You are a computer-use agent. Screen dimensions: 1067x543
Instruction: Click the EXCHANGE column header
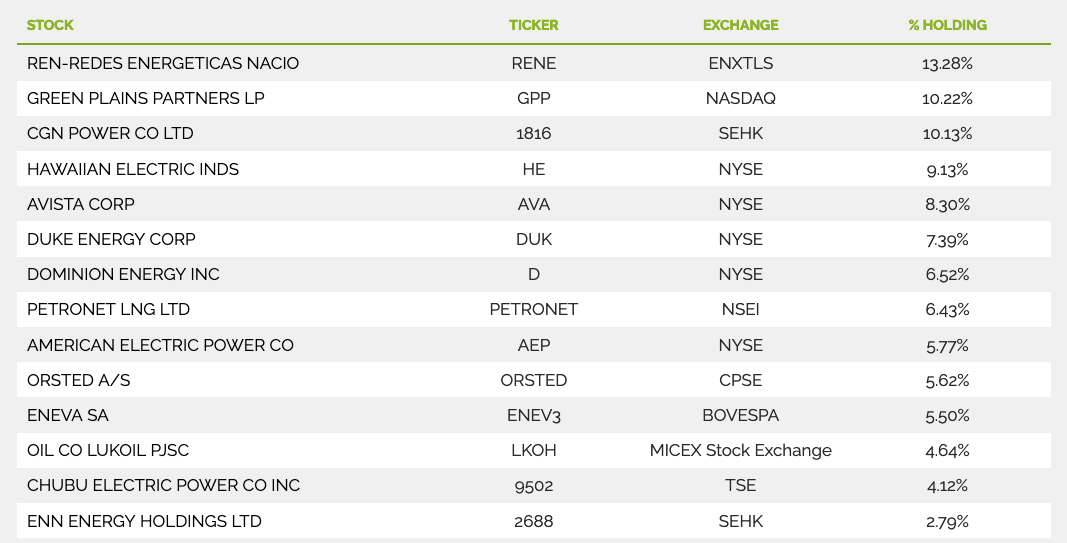pyautogui.click(x=740, y=25)
